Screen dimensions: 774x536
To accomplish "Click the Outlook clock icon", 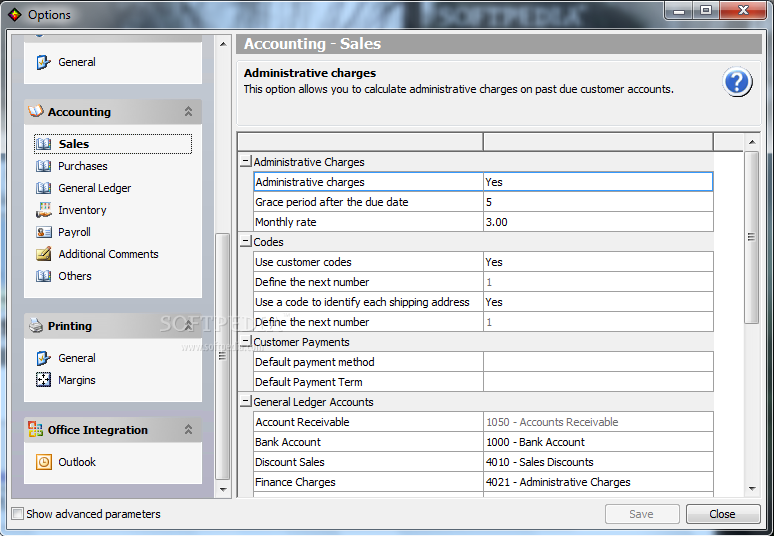I will (43, 462).
